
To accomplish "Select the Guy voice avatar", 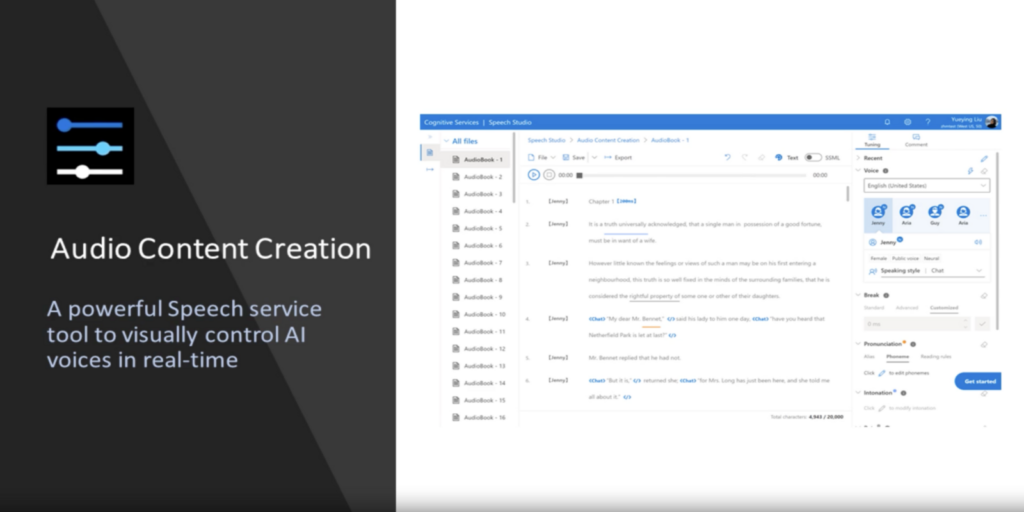I will tap(935, 214).
